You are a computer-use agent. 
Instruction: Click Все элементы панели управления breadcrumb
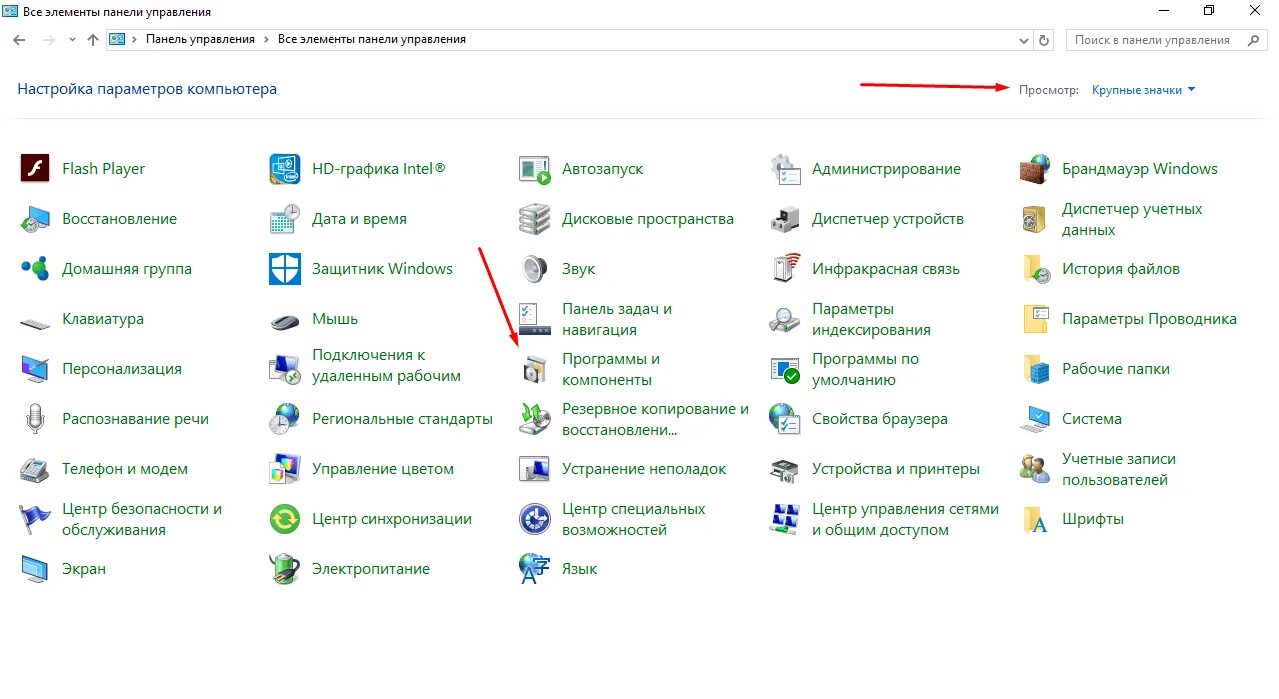point(372,40)
